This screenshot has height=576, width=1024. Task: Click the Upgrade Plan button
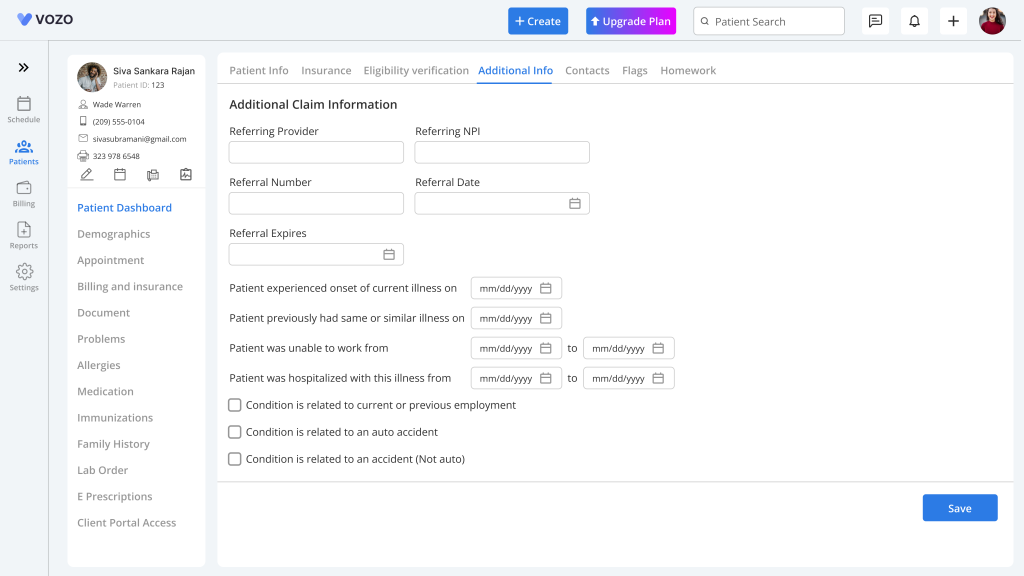pos(631,21)
